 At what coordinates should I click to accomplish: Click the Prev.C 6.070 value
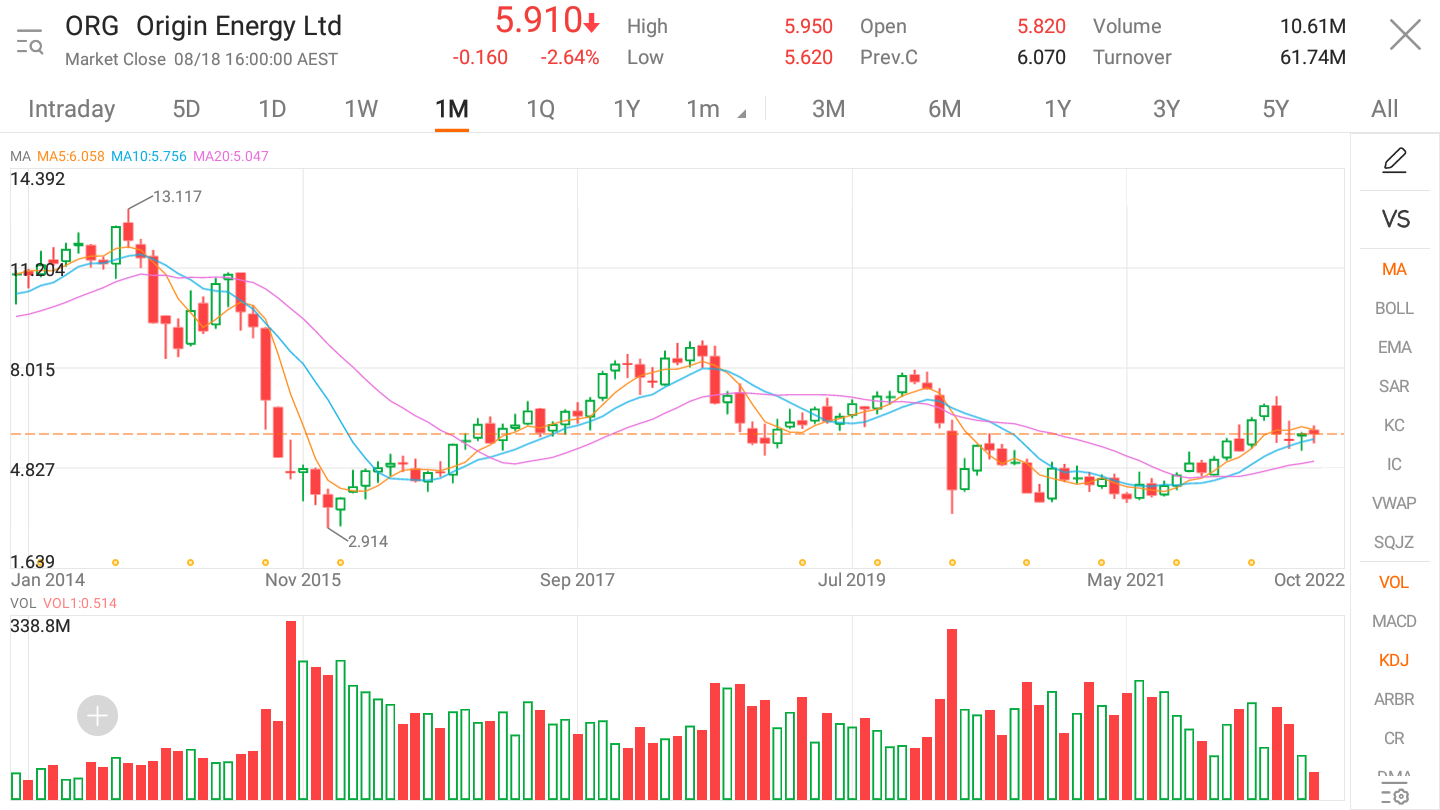pyautogui.click(x=1041, y=57)
